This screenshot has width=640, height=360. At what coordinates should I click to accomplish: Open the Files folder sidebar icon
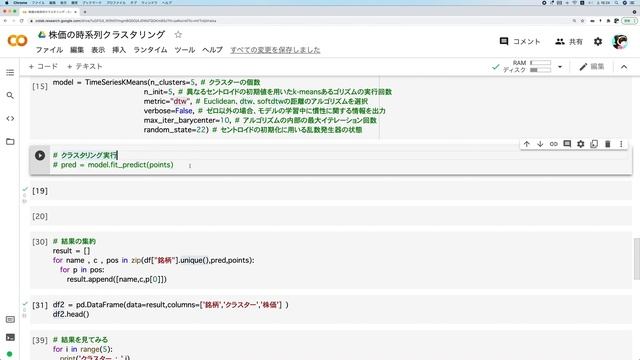pos(10,142)
